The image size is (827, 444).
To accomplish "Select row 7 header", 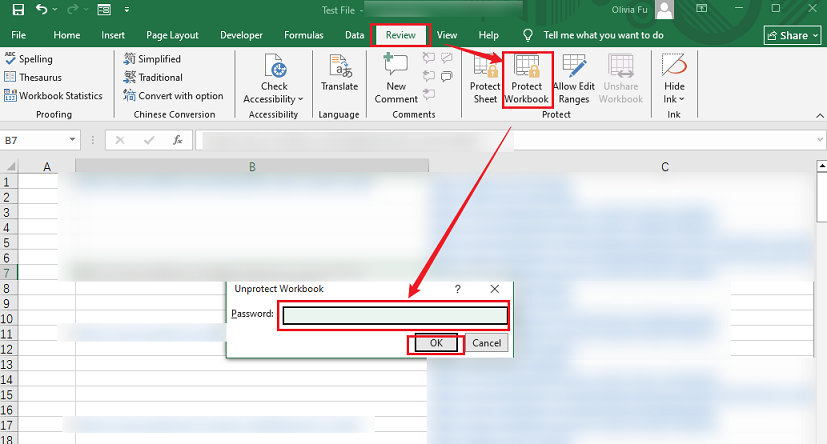I will click(8, 273).
